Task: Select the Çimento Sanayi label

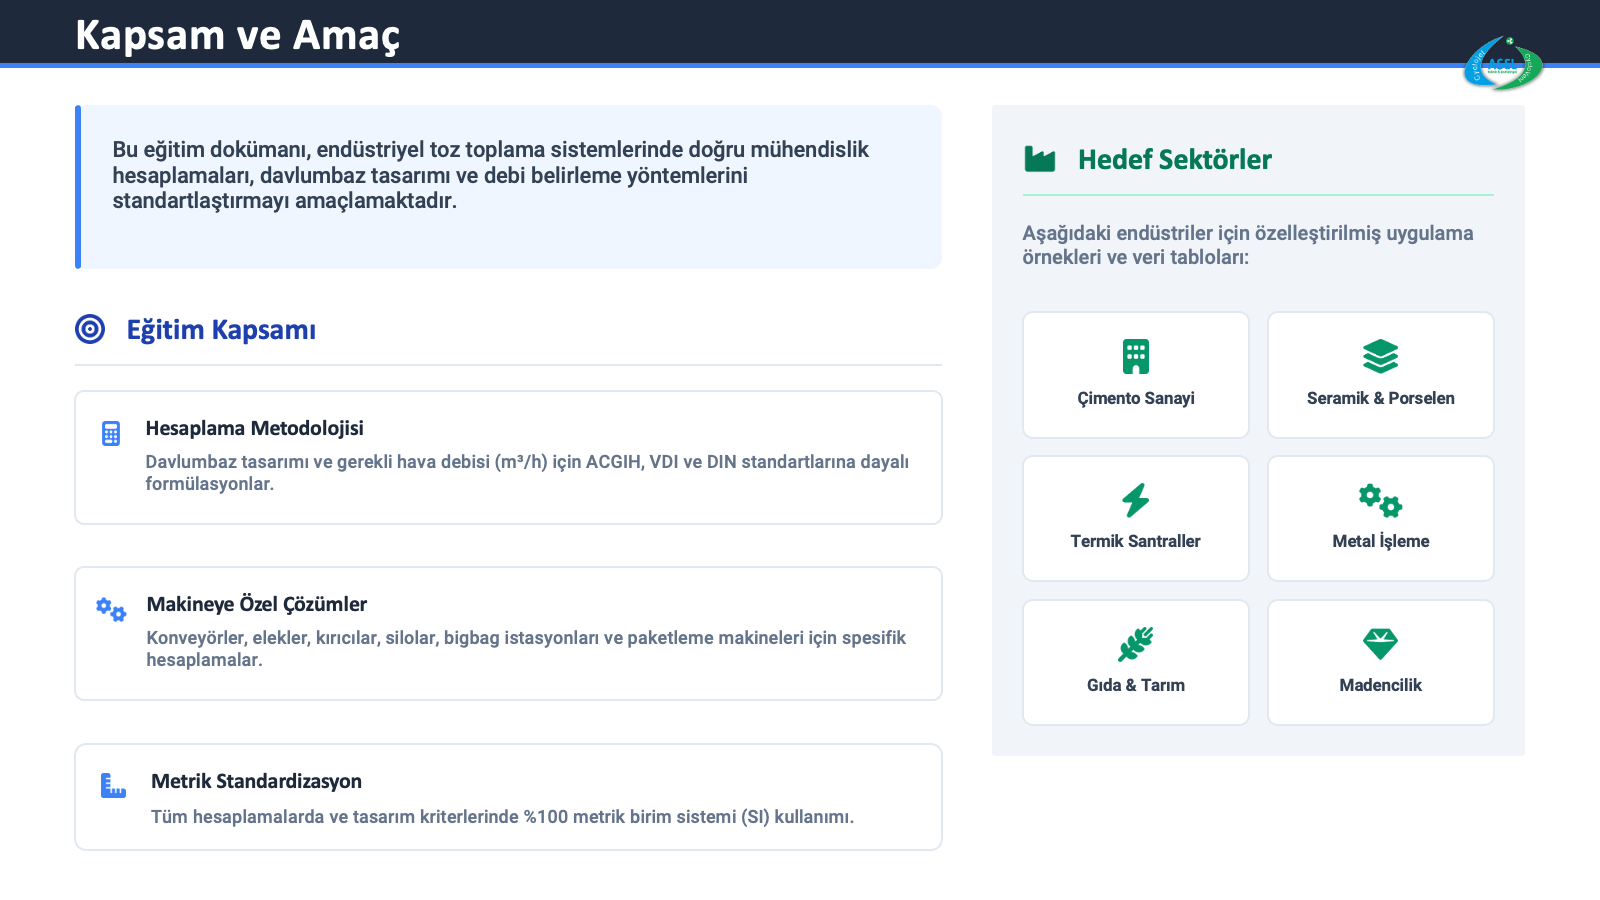Action: tap(1135, 398)
